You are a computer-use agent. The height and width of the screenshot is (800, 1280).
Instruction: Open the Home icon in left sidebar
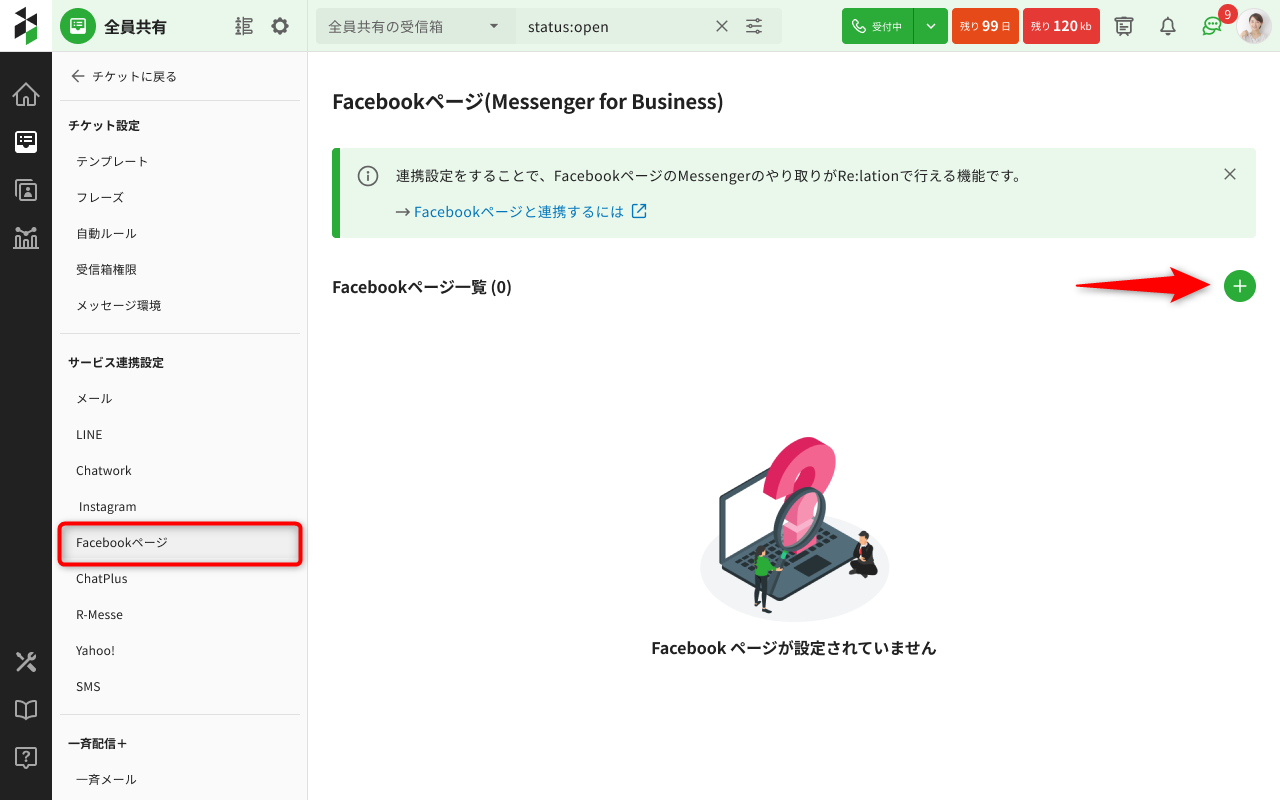[x=26, y=95]
